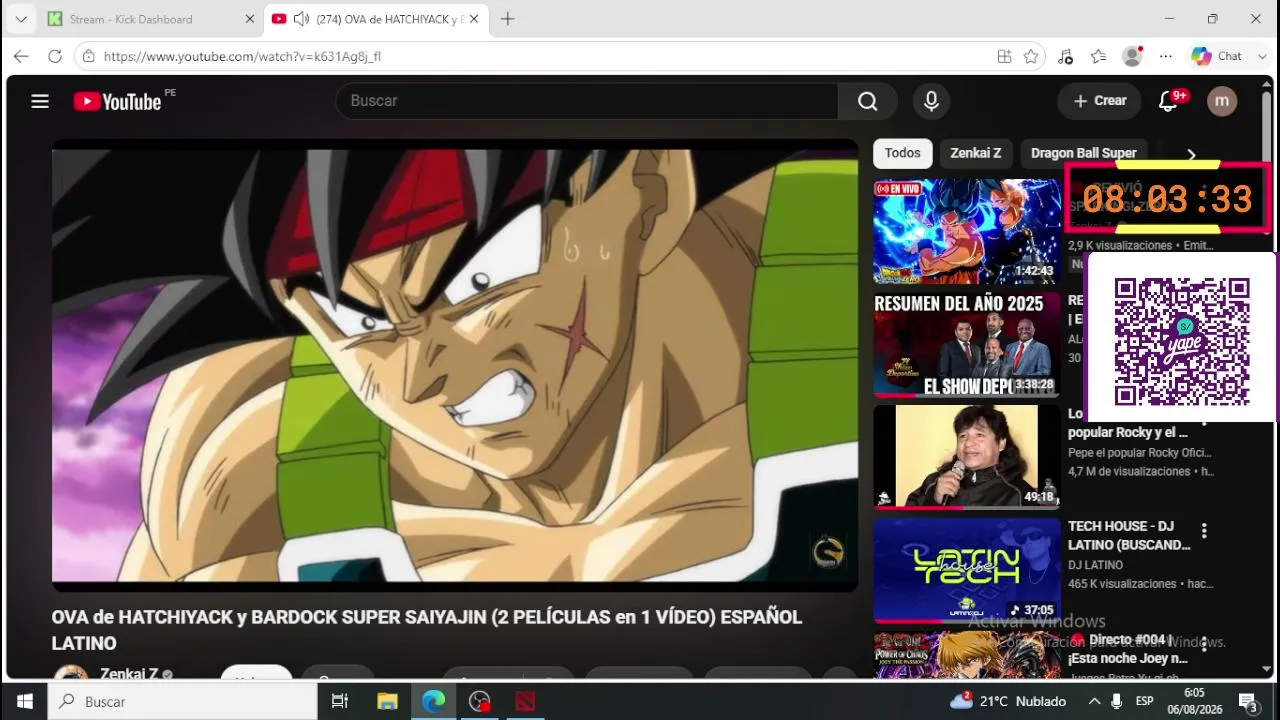The height and width of the screenshot is (720, 1280).
Task: Open the EN VIVO Goku thumbnail
Action: 967,232
